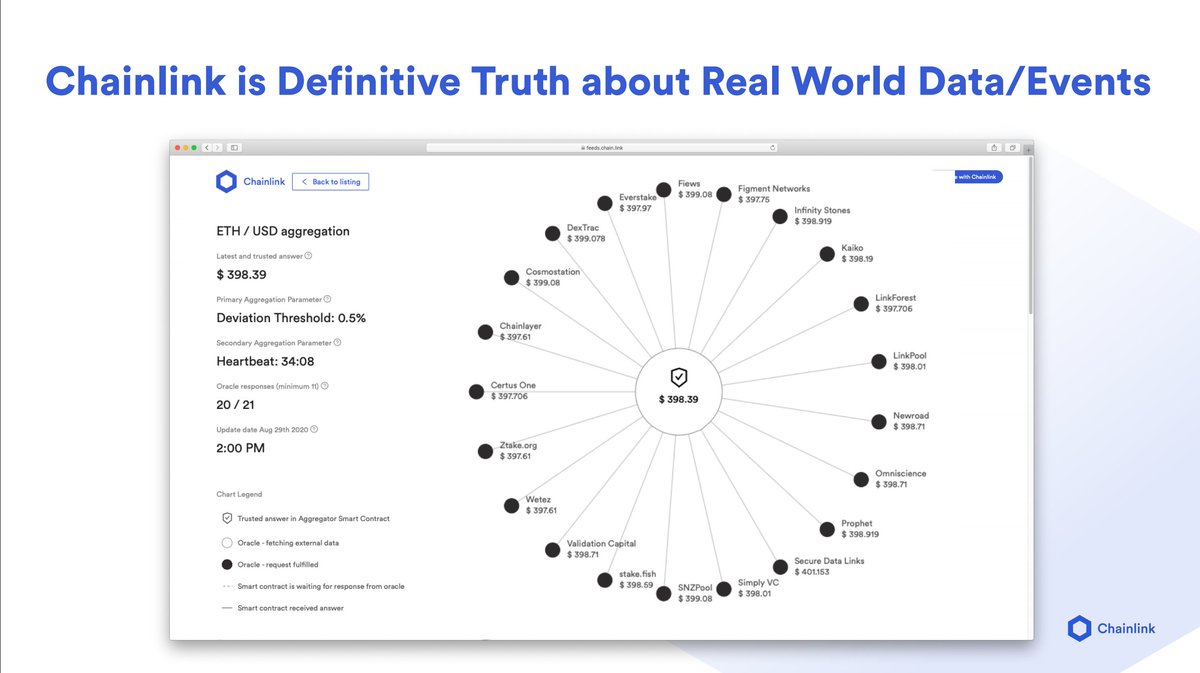Select the stake.fish oracle node
This screenshot has width=1200, height=673.
[604, 580]
